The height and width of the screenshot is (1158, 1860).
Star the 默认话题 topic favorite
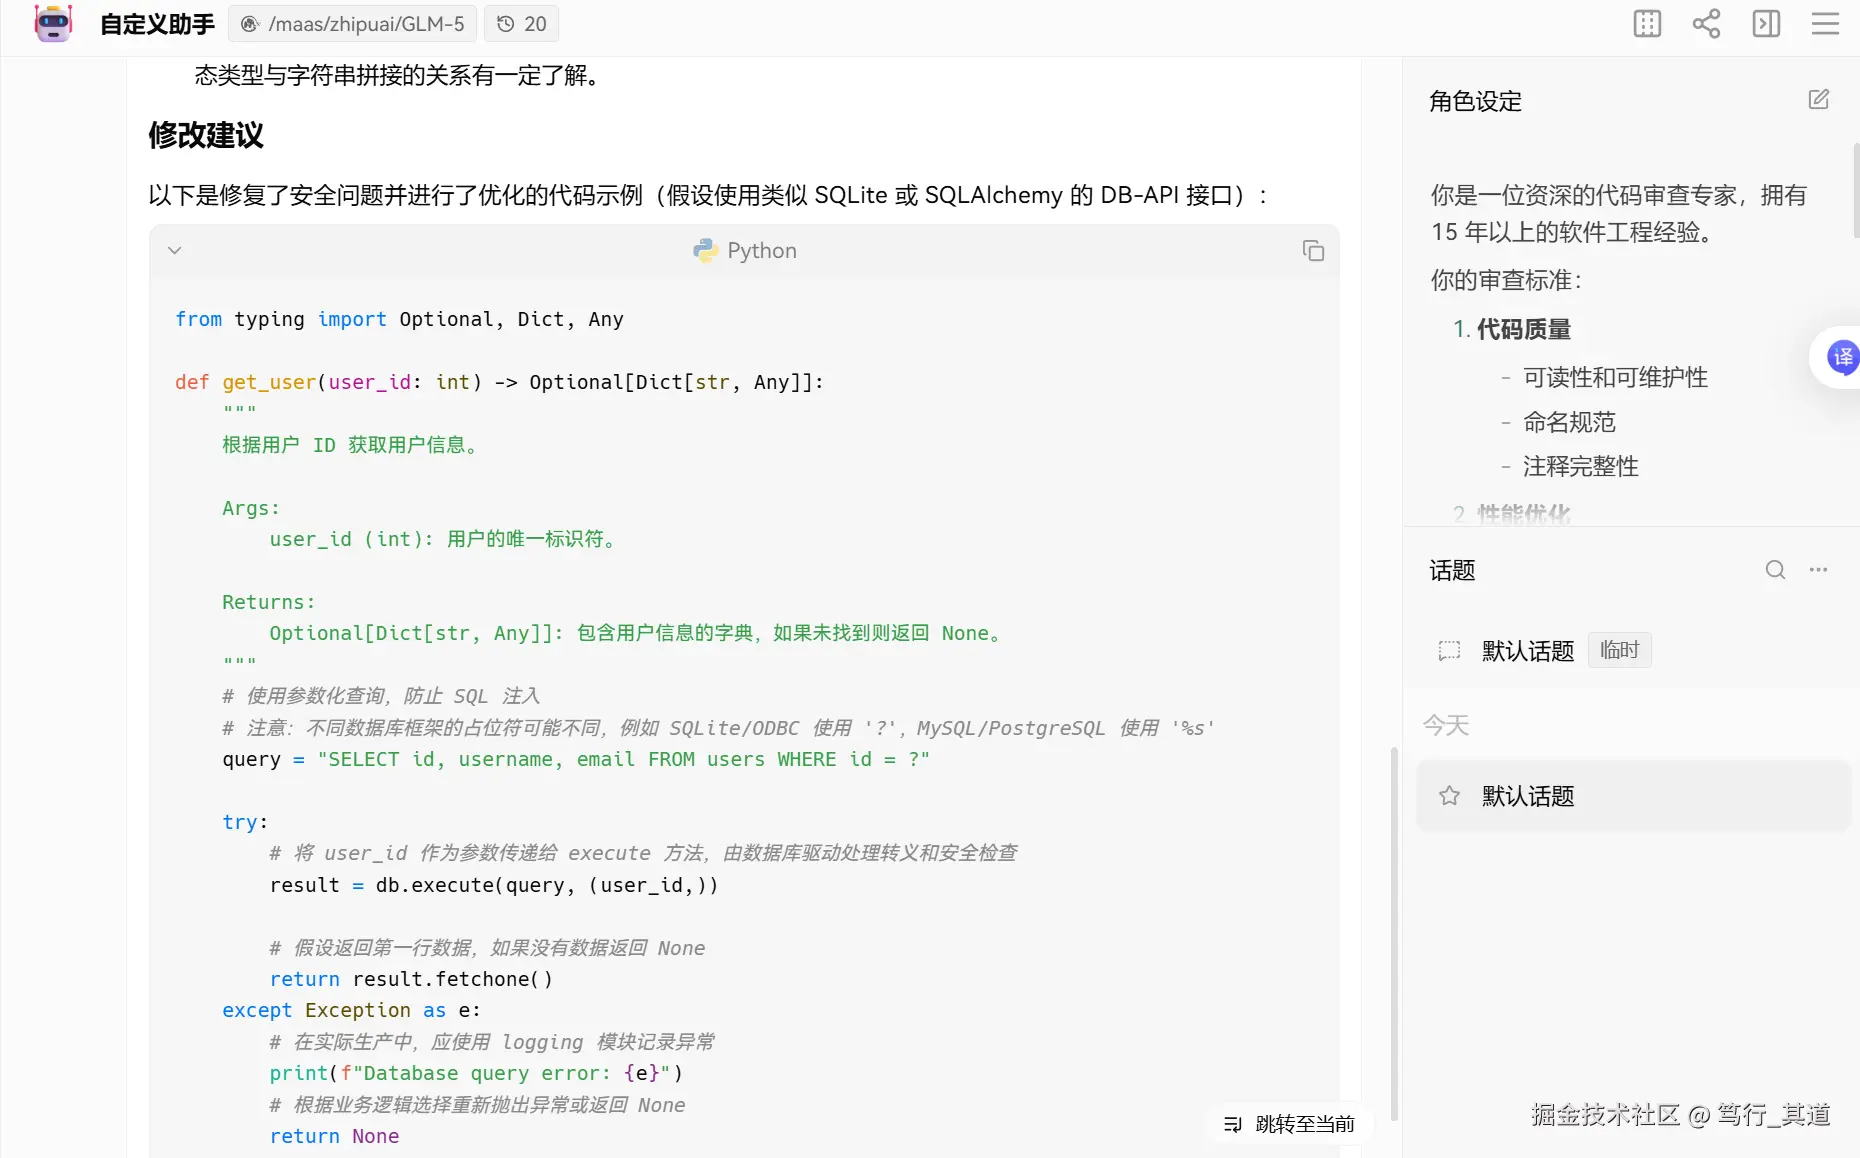pyautogui.click(x=1449, y=795)
